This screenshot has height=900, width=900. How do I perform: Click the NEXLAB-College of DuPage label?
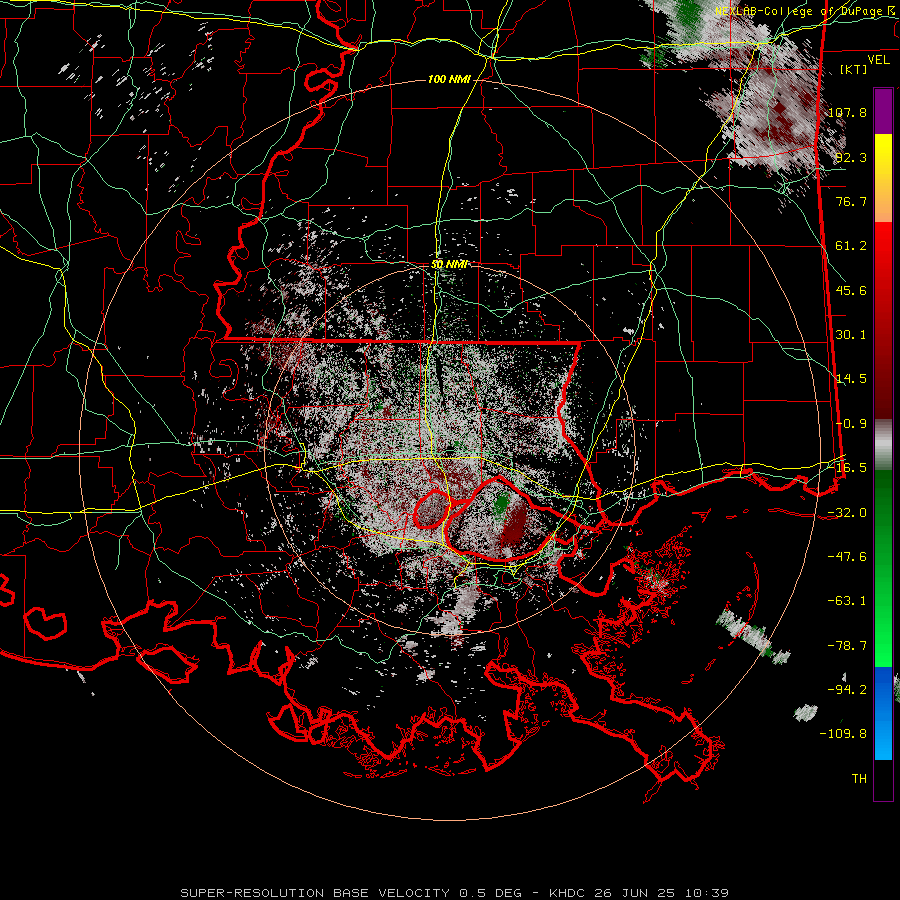point(803,11)
